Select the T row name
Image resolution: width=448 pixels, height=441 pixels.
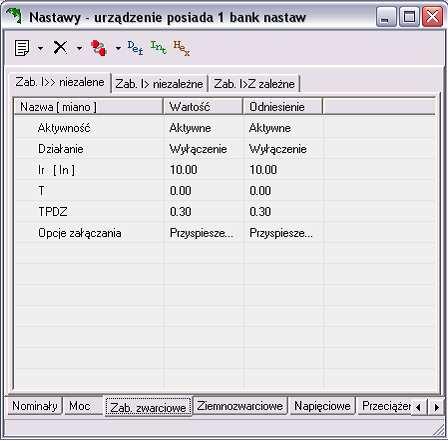click(x=41, y=191)
